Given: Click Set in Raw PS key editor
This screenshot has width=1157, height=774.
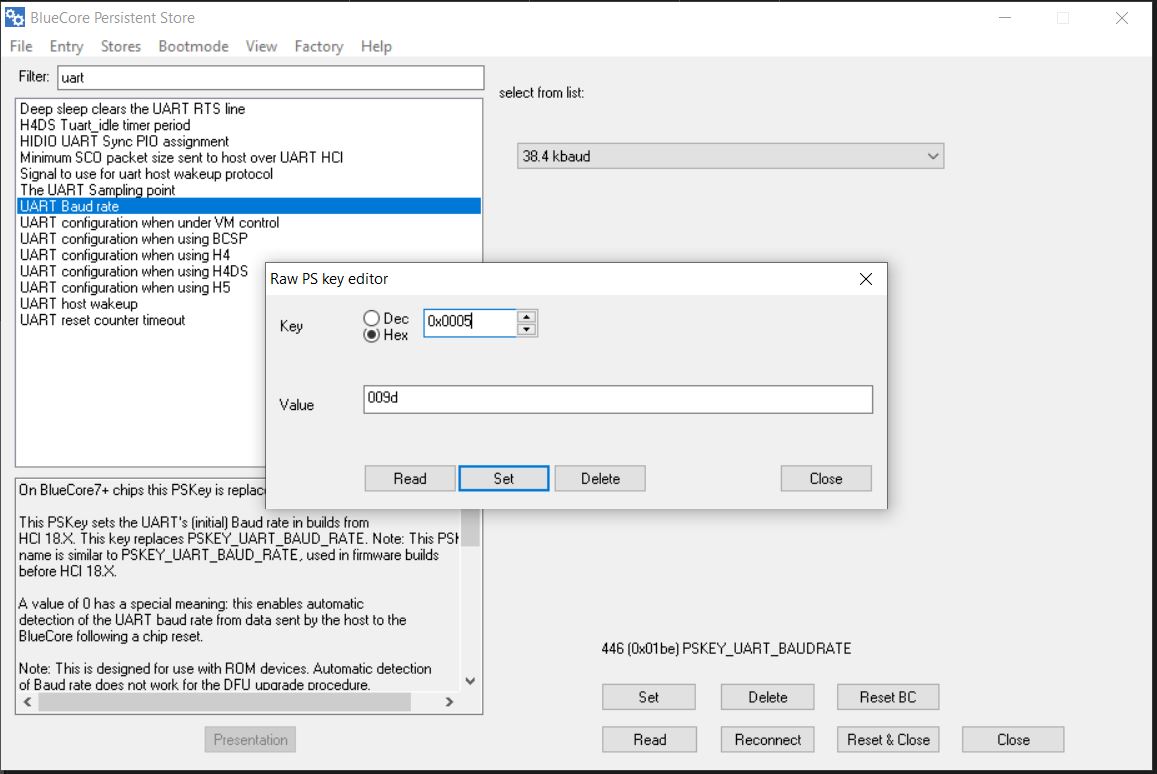Looking at the screenshot, I should point(504,478).
